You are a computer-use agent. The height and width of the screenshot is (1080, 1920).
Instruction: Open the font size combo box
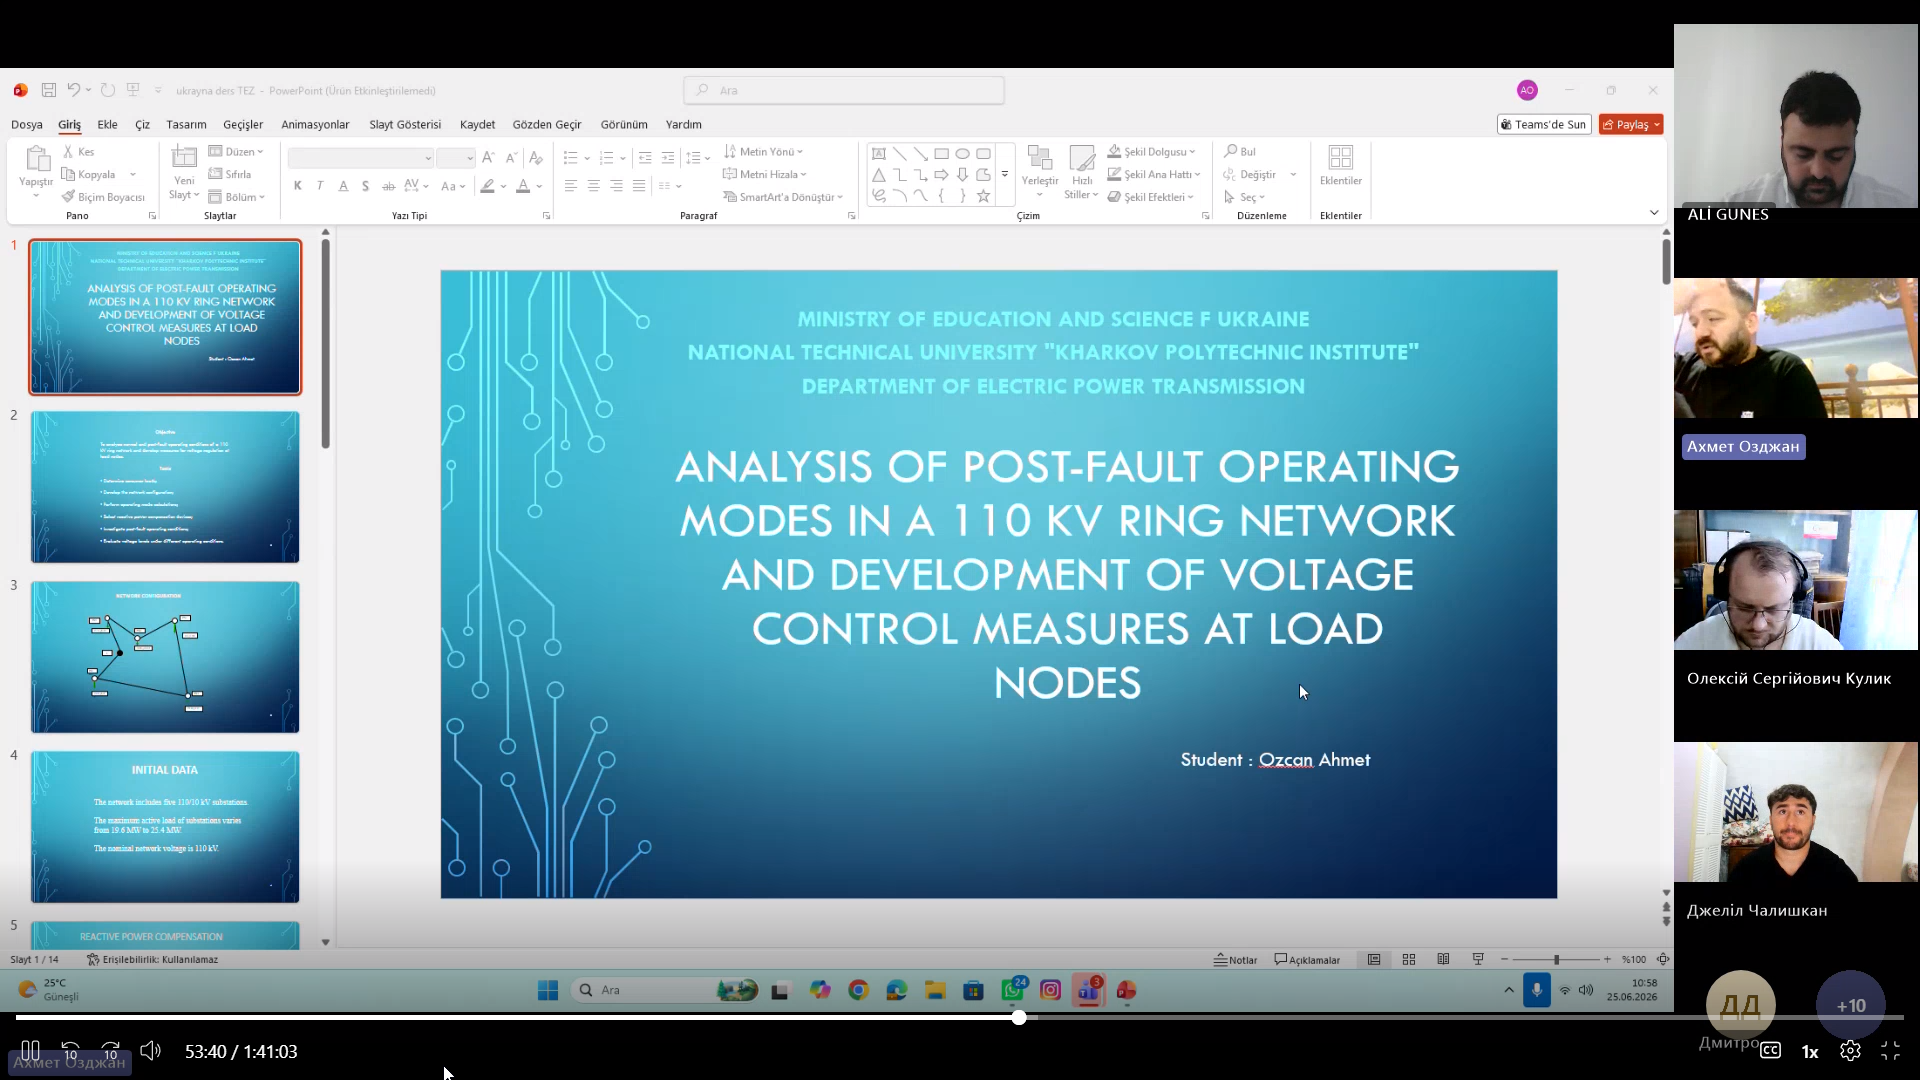click(455, 158)
